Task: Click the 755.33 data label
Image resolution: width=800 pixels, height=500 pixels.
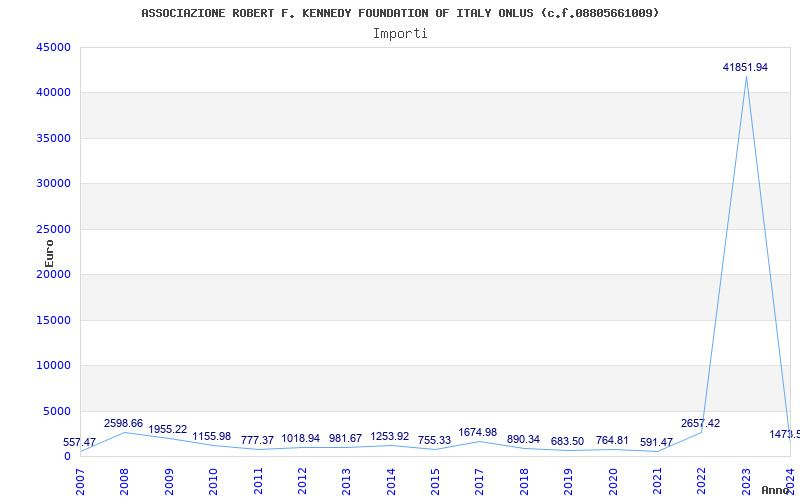Action: point(434,440)
